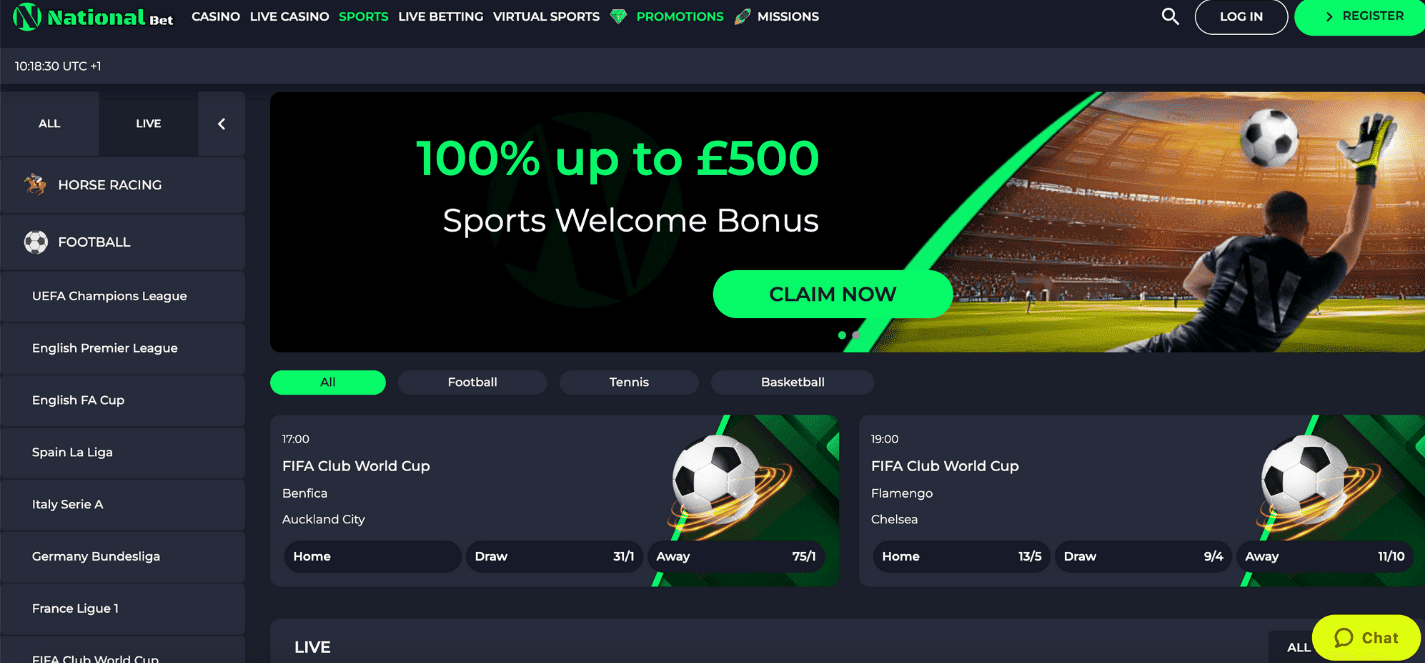Click the LOG IN button
This screenshot has width=1425, height=663.
click(x=1241, y=17)
